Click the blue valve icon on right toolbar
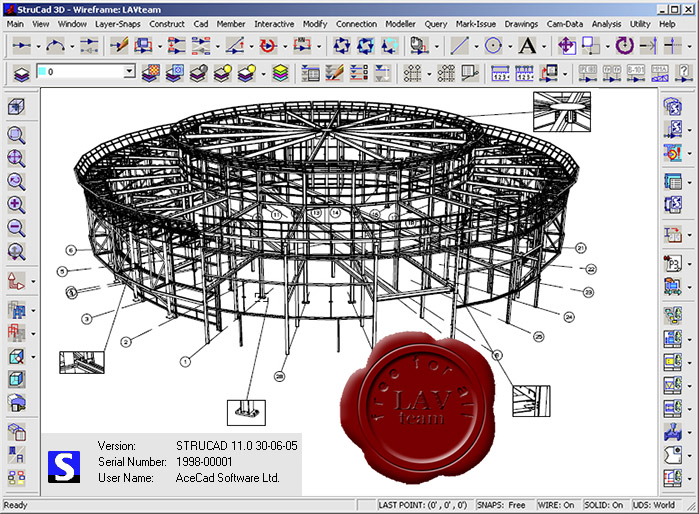Viewport: 699px width, 514px height. pos(673,432)
